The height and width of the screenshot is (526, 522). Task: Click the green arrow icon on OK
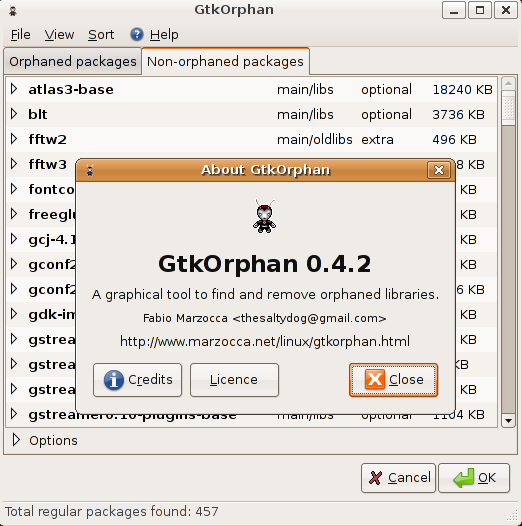point(464,478)
